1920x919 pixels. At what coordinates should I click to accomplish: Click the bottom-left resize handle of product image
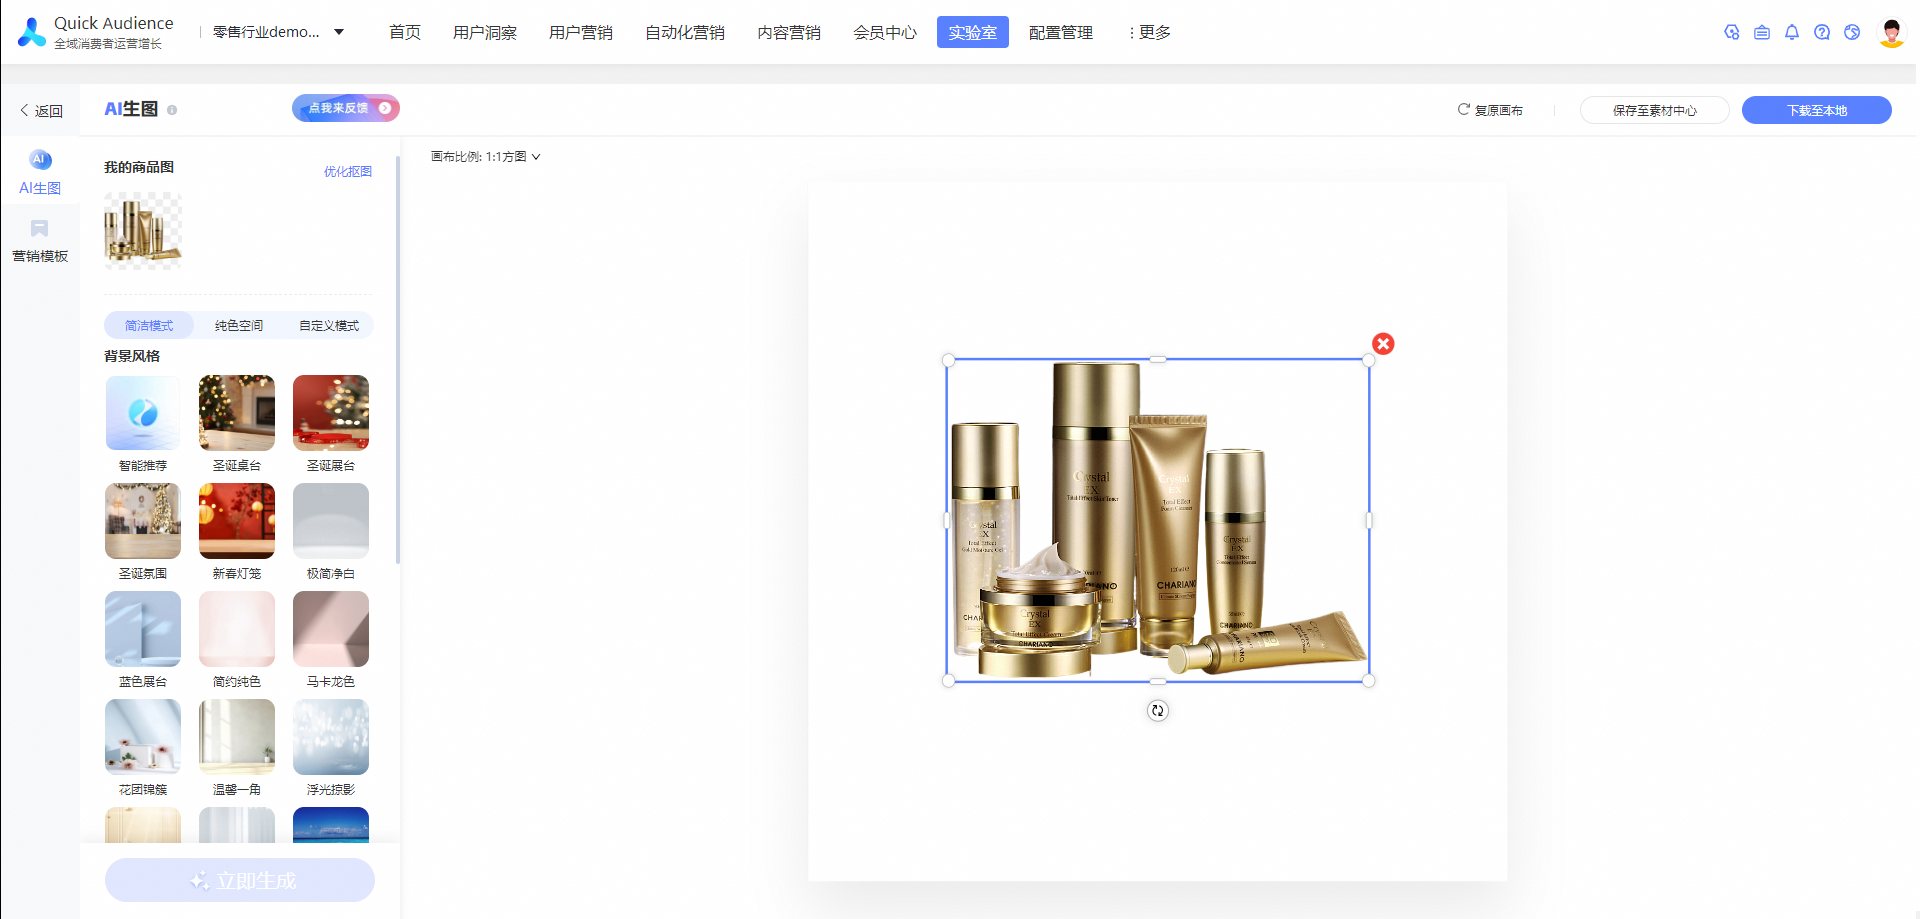tap(948, 681)
